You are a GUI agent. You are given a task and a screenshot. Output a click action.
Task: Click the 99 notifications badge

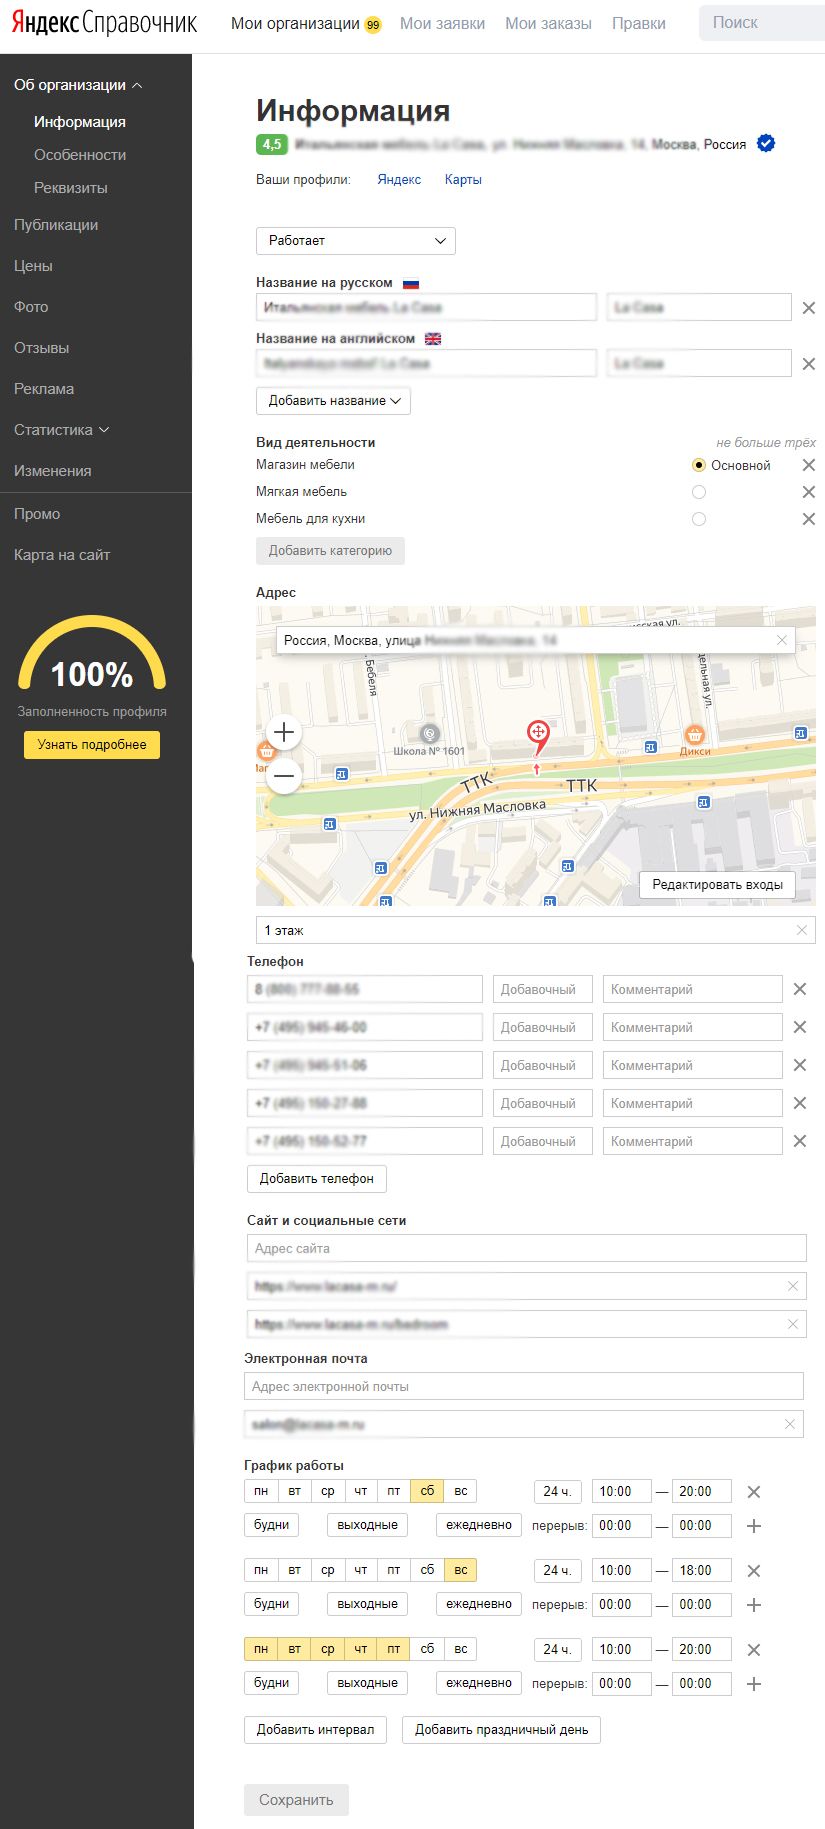point(373,25)
